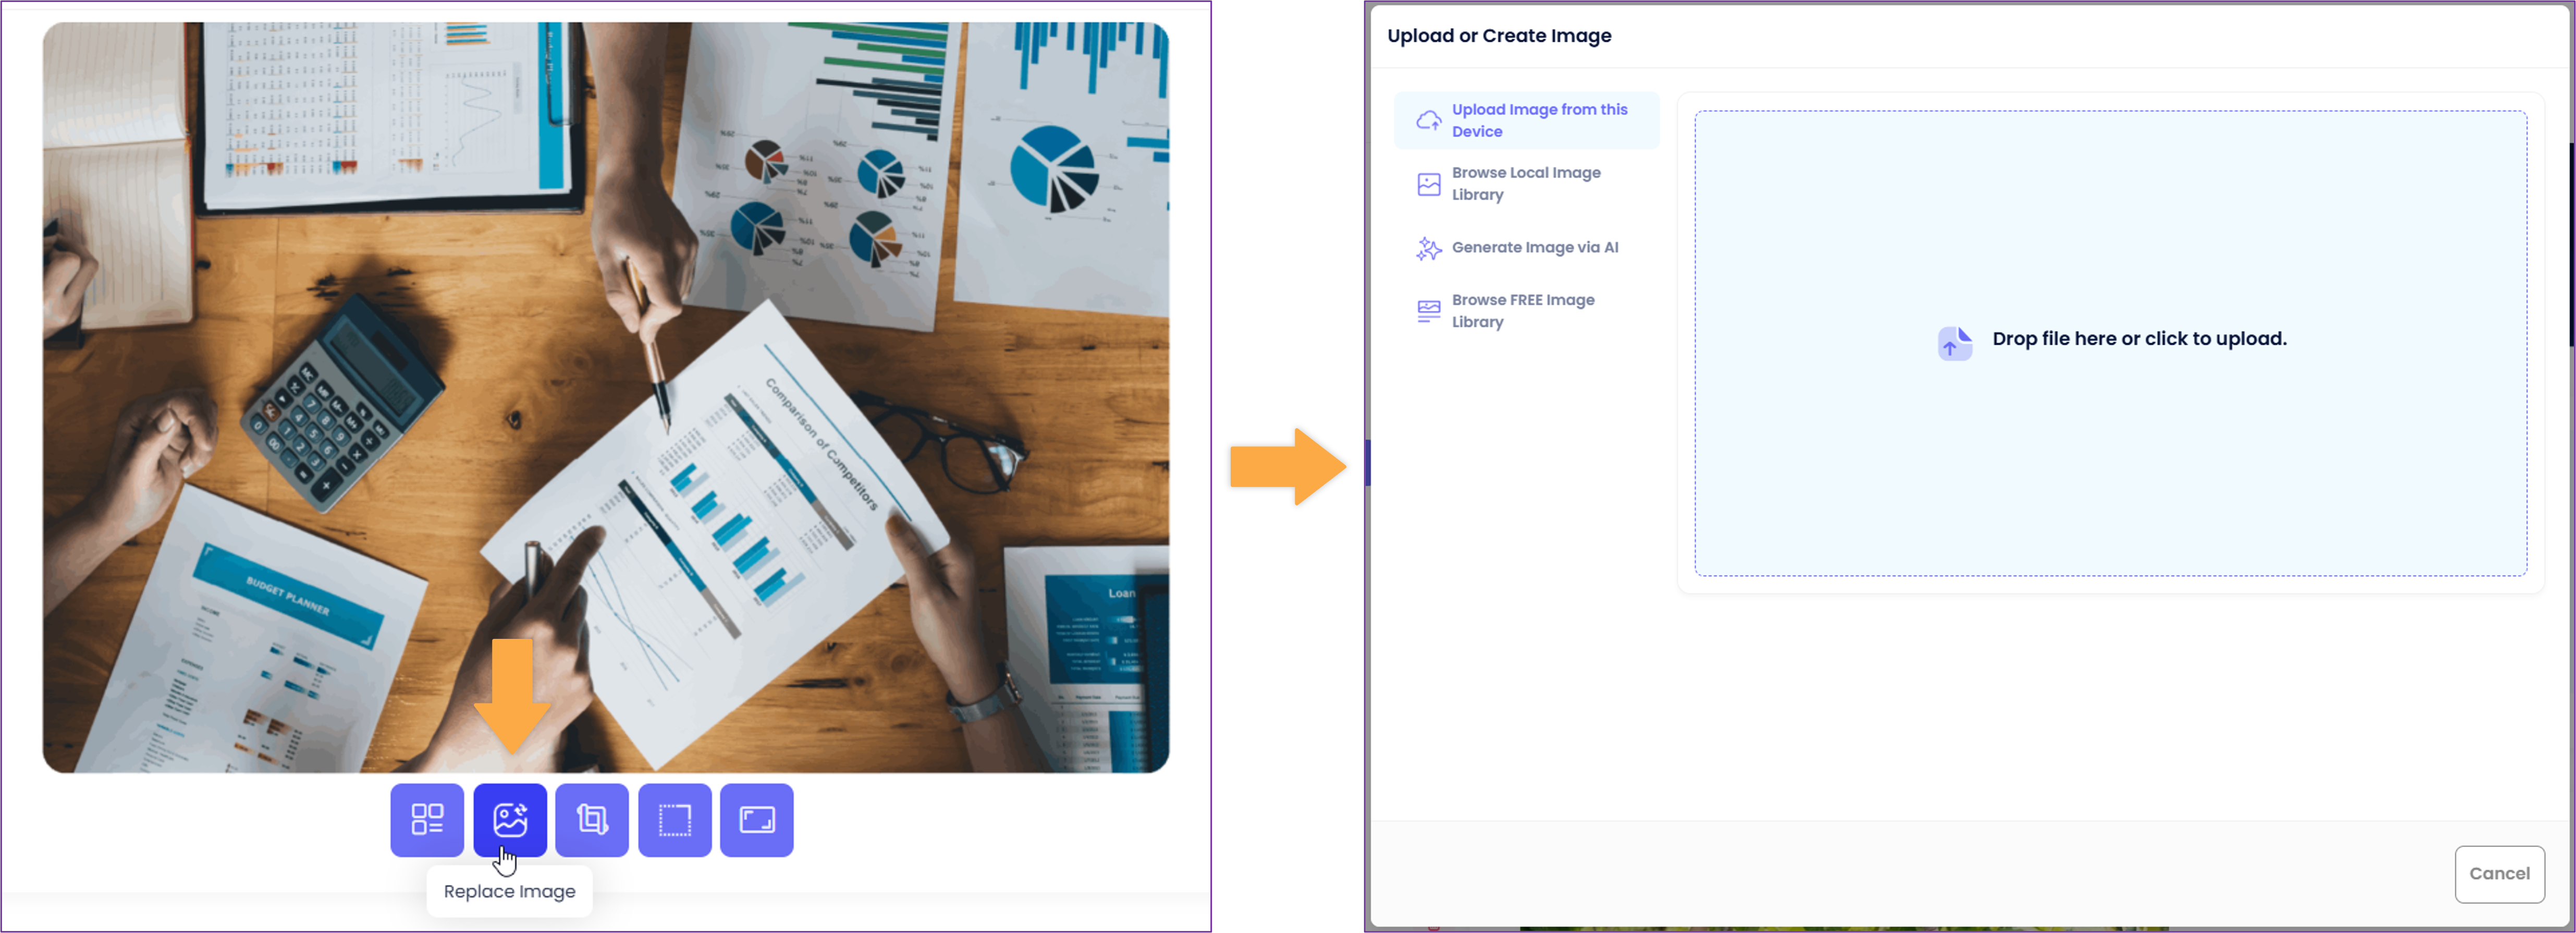This screenshot has width=2576, height=933.
Task: Click the local image library picture icon
Action: click(1429, 184)
